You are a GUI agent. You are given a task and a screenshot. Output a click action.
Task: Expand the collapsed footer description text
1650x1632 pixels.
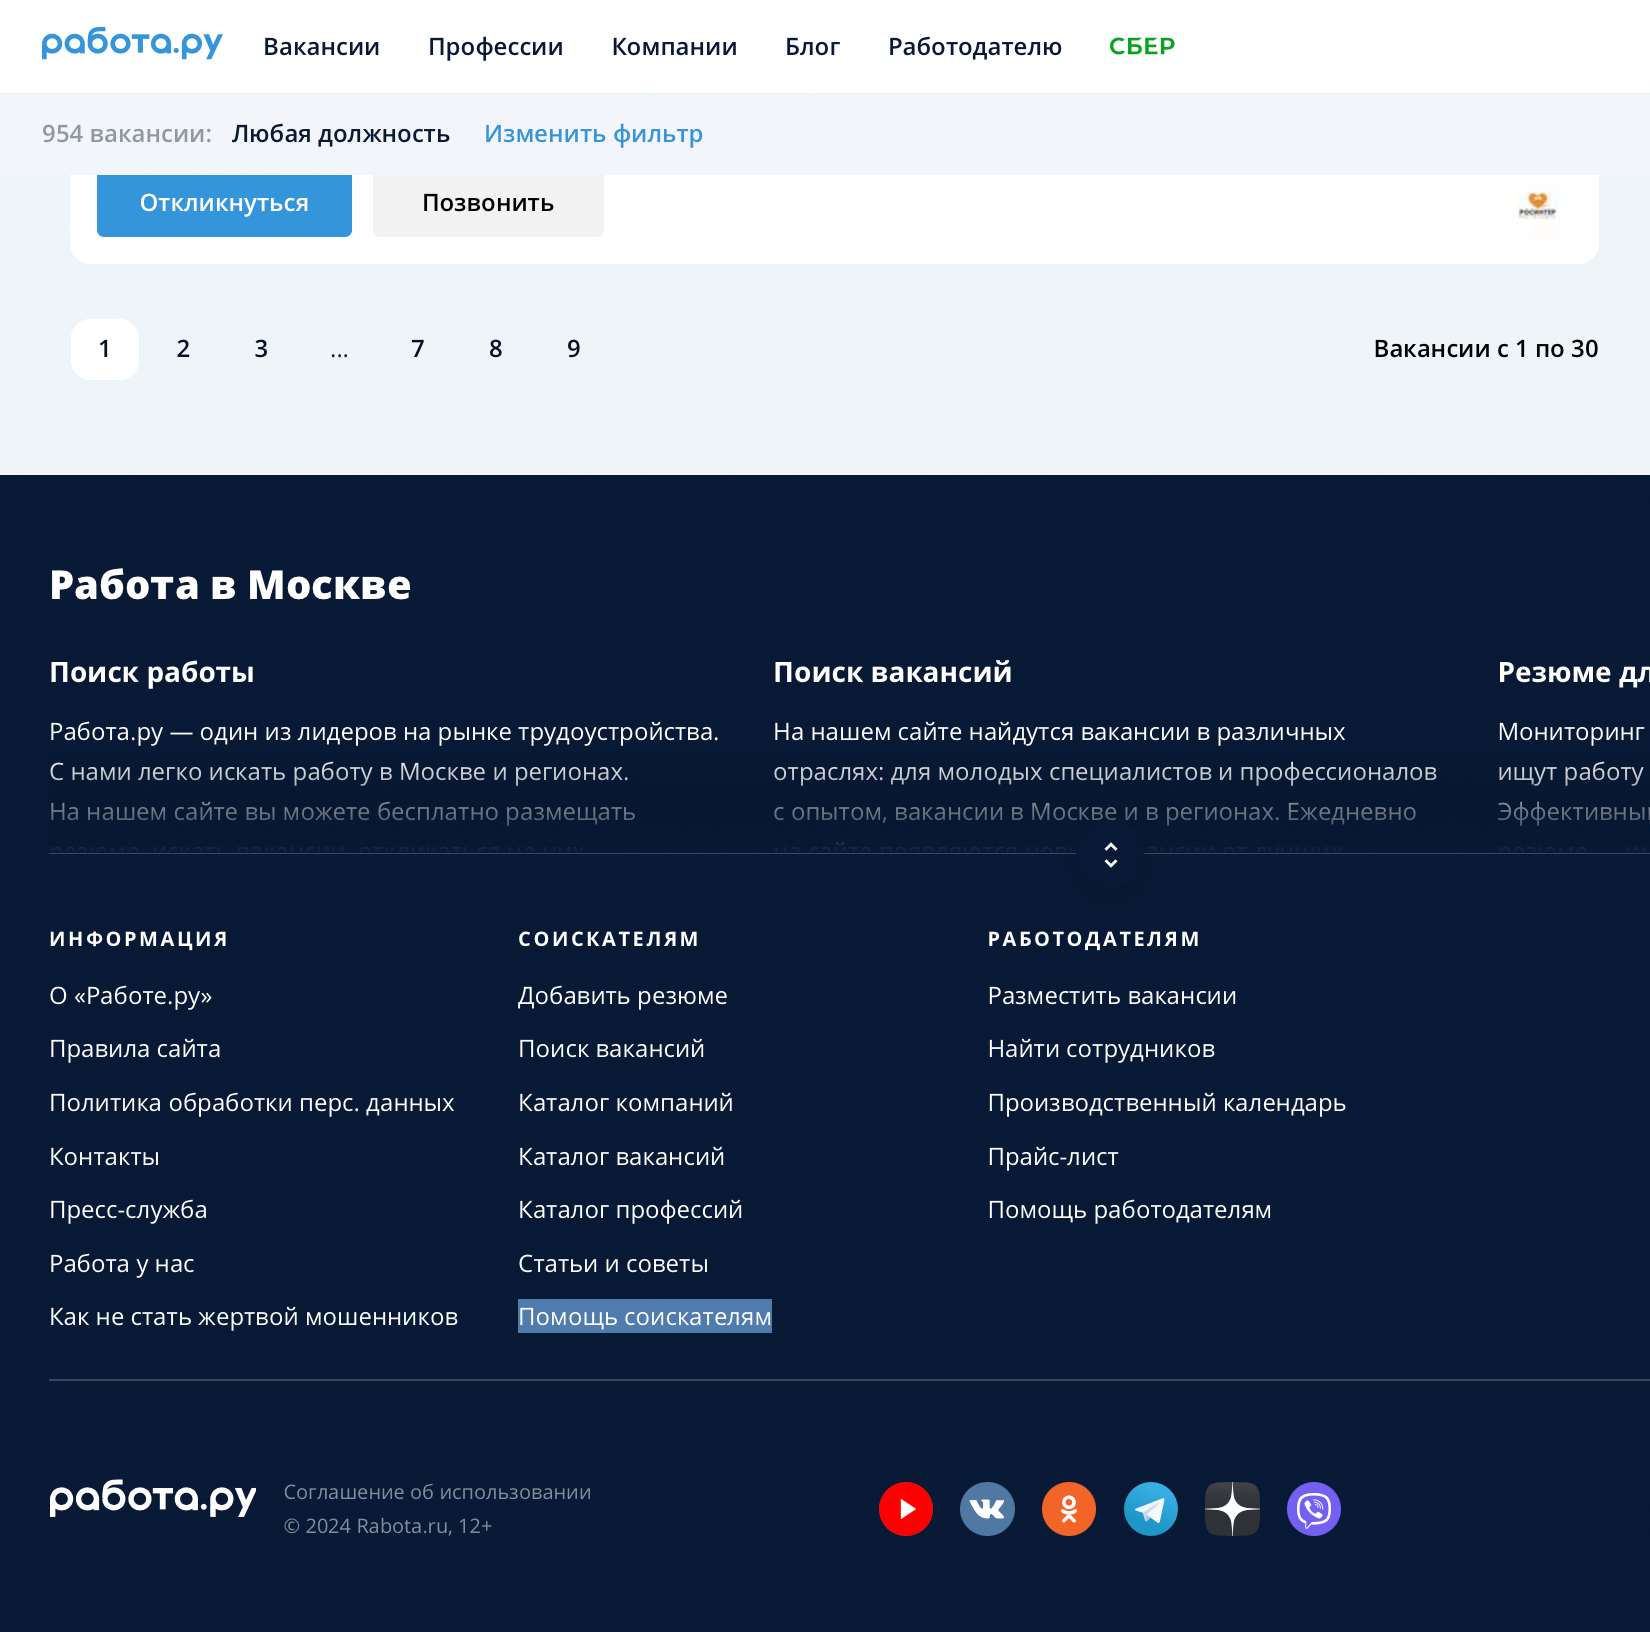[1110, 854]
